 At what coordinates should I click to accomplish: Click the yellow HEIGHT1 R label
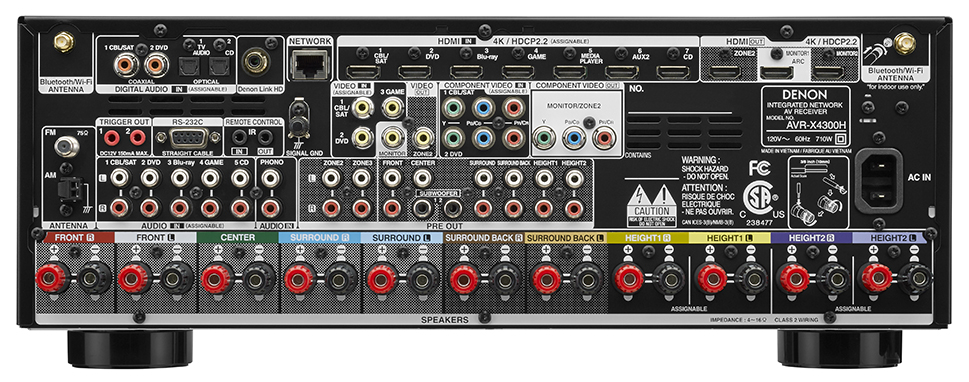coord(648,237)
